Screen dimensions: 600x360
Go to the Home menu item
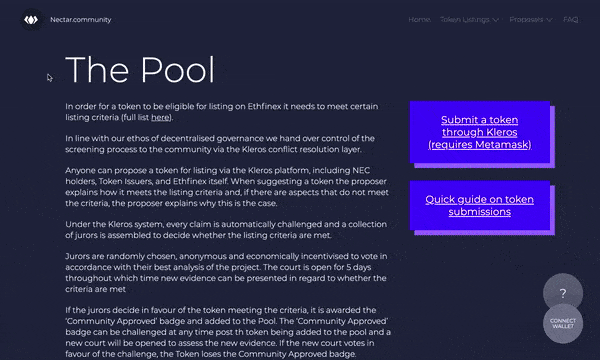point(419,20)
